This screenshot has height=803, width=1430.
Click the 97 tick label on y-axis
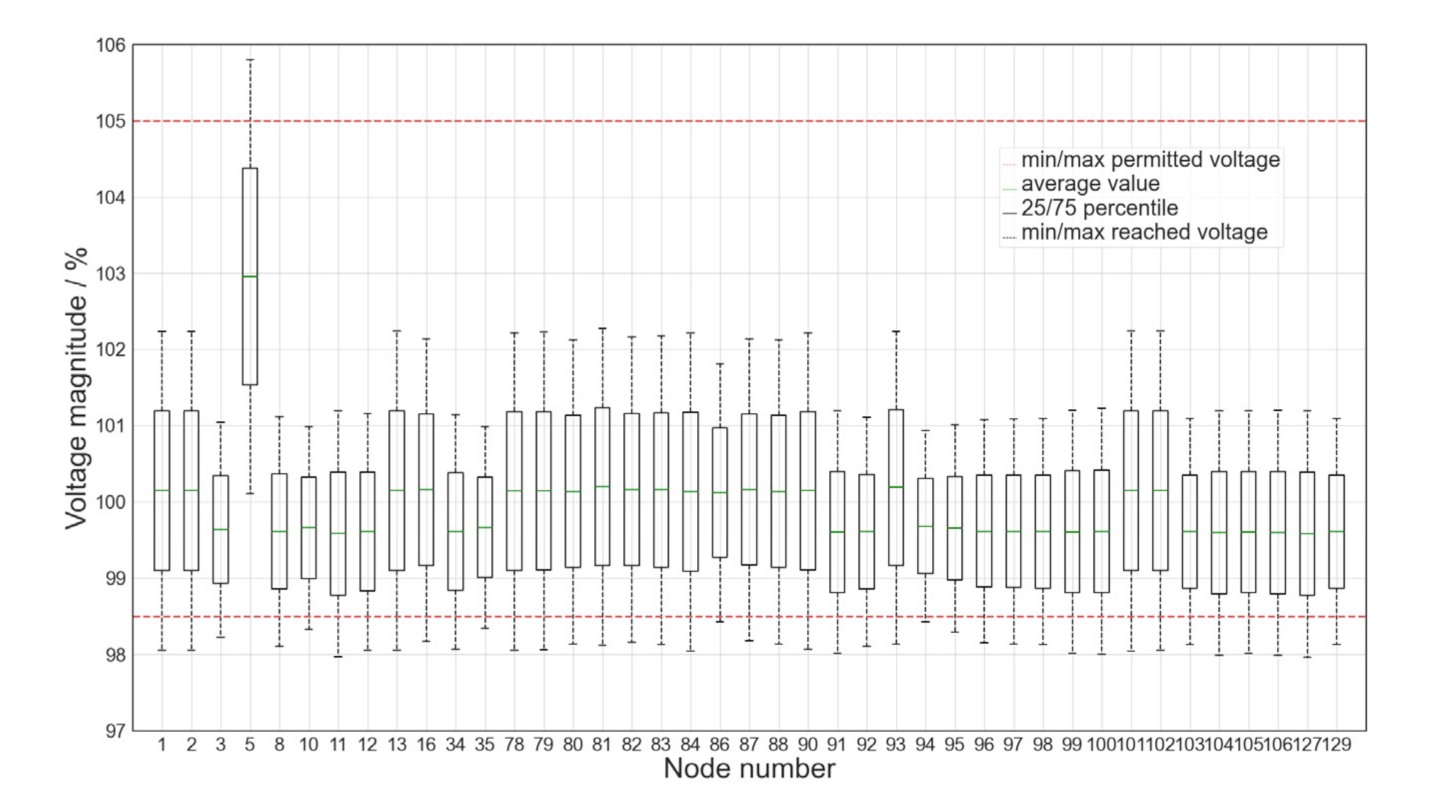tap(114, 731)
